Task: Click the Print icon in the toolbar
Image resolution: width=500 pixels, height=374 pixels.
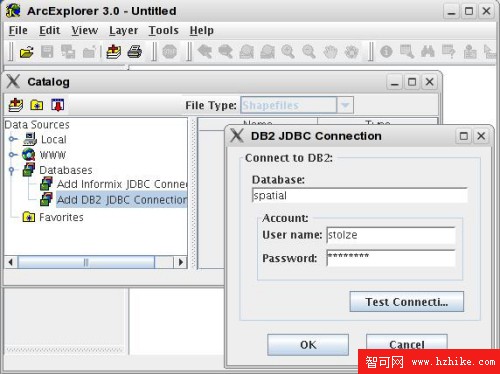Action: [135, 52]
